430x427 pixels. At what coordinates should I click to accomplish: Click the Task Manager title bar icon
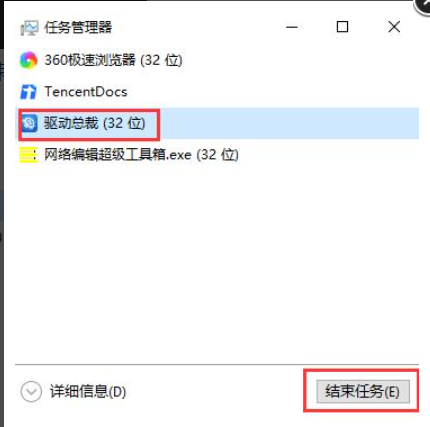(x=29, y=28)
